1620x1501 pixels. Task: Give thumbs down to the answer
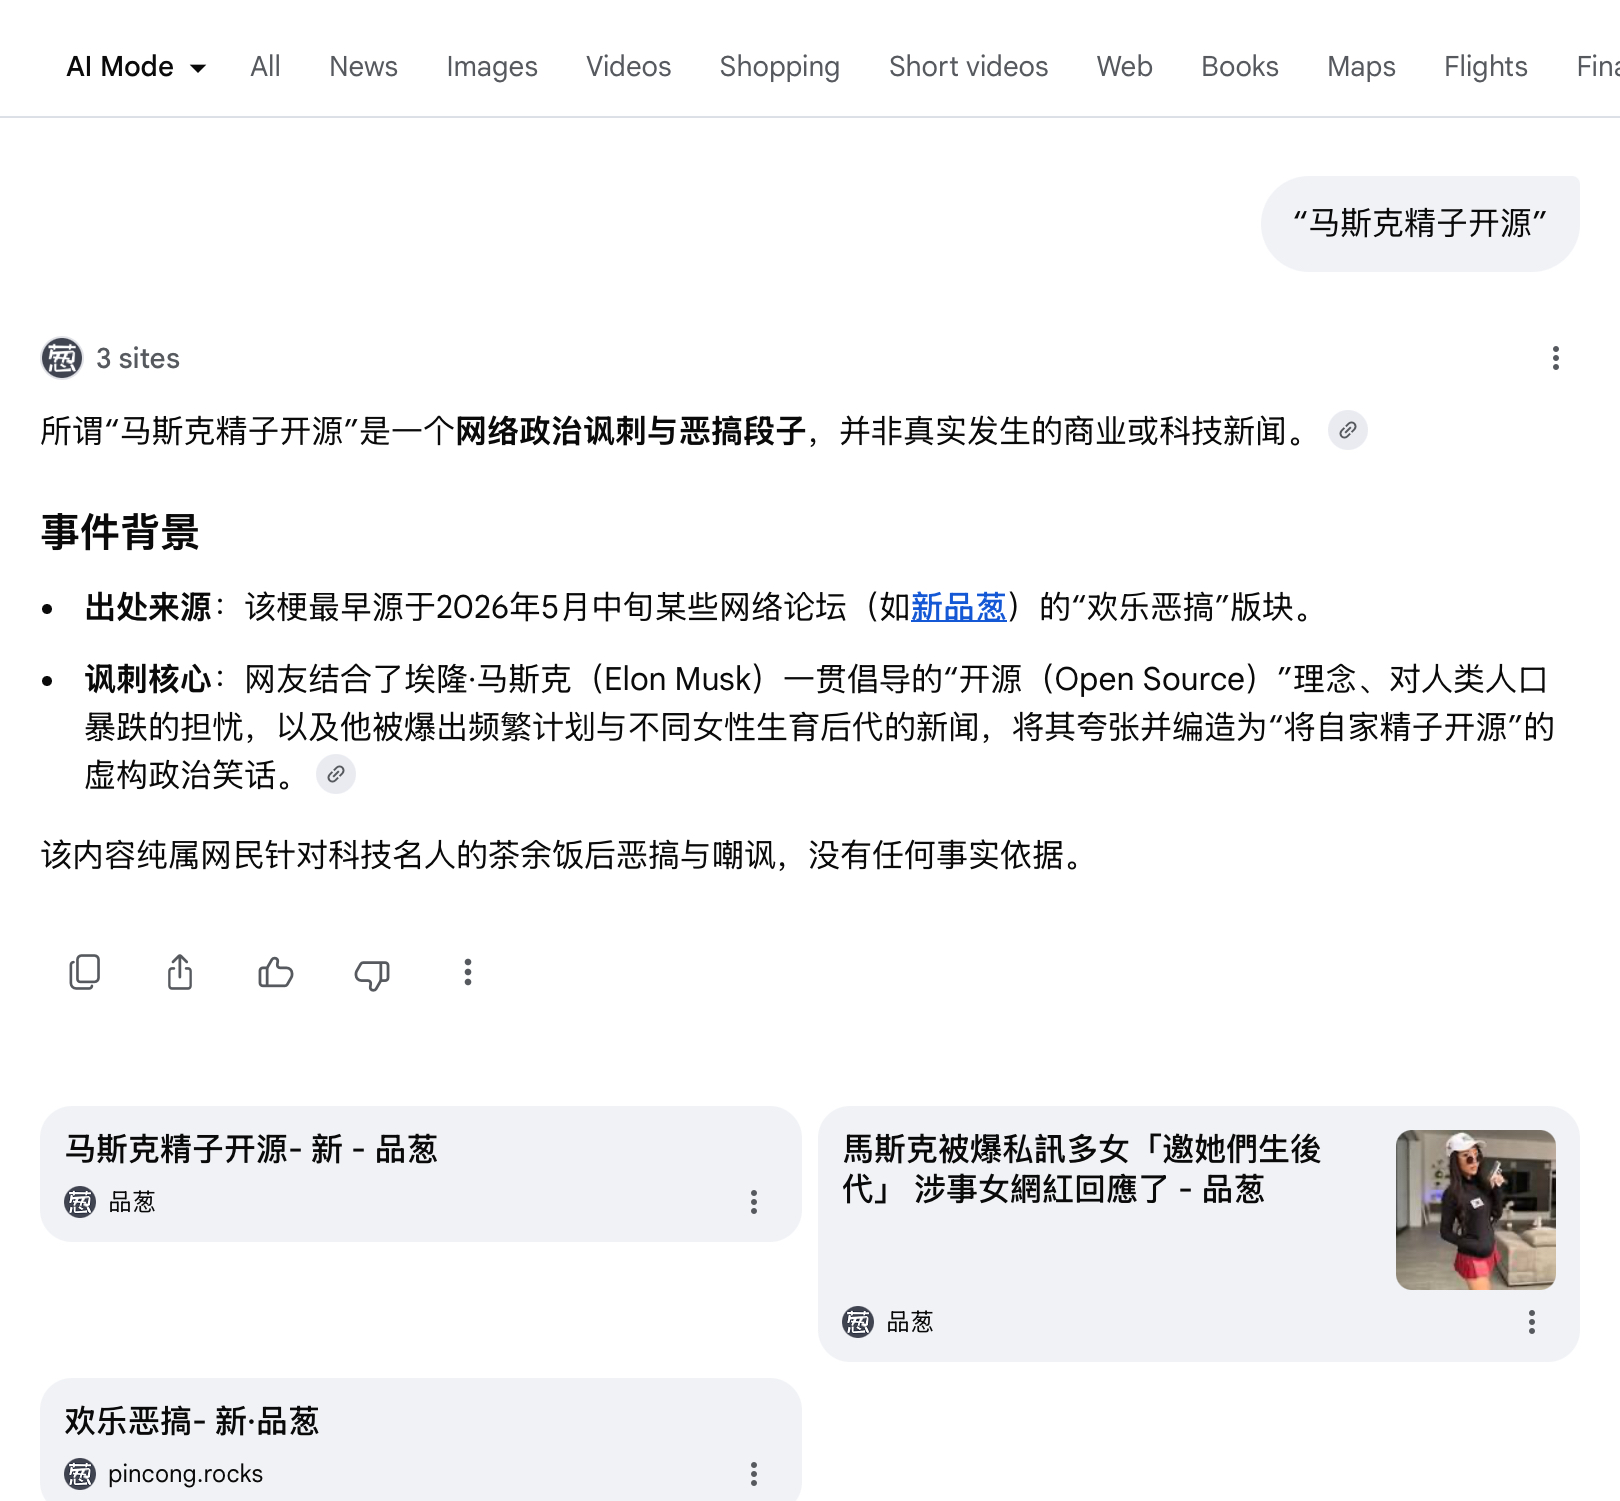coord(372,974)
